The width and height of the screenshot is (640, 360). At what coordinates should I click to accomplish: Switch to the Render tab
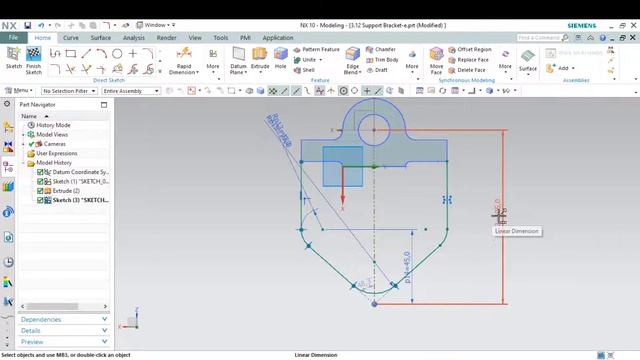pyautogui.click(x=167, y=38)
